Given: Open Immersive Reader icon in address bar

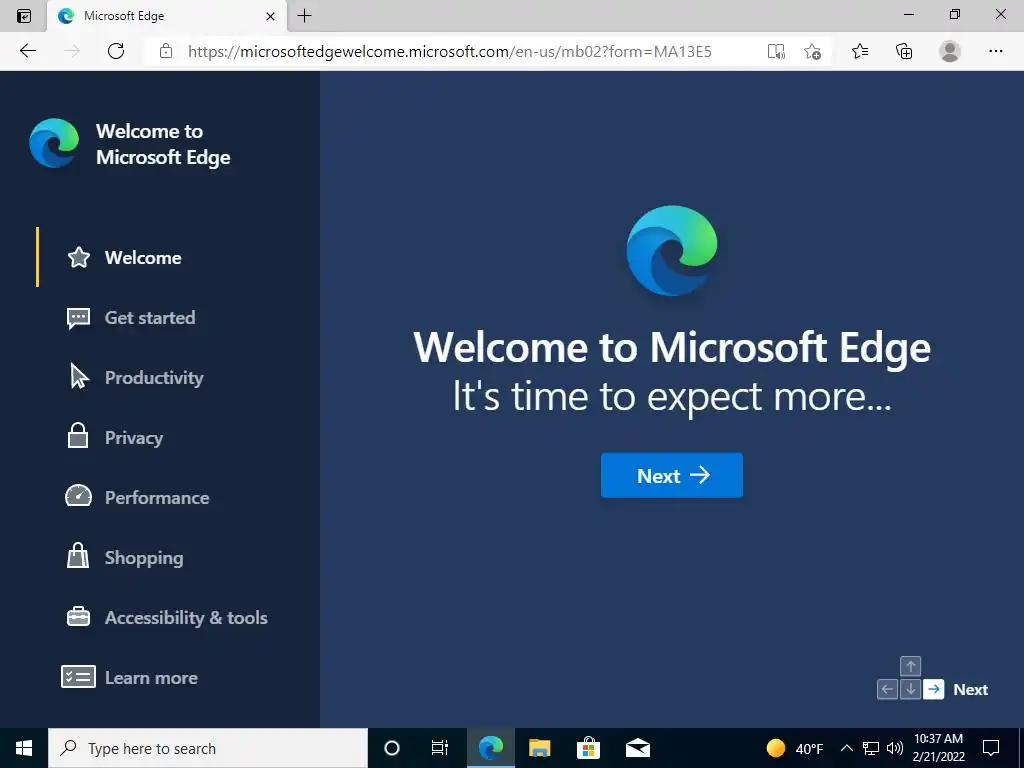Looking at the screenshot, I should [776, 52].
